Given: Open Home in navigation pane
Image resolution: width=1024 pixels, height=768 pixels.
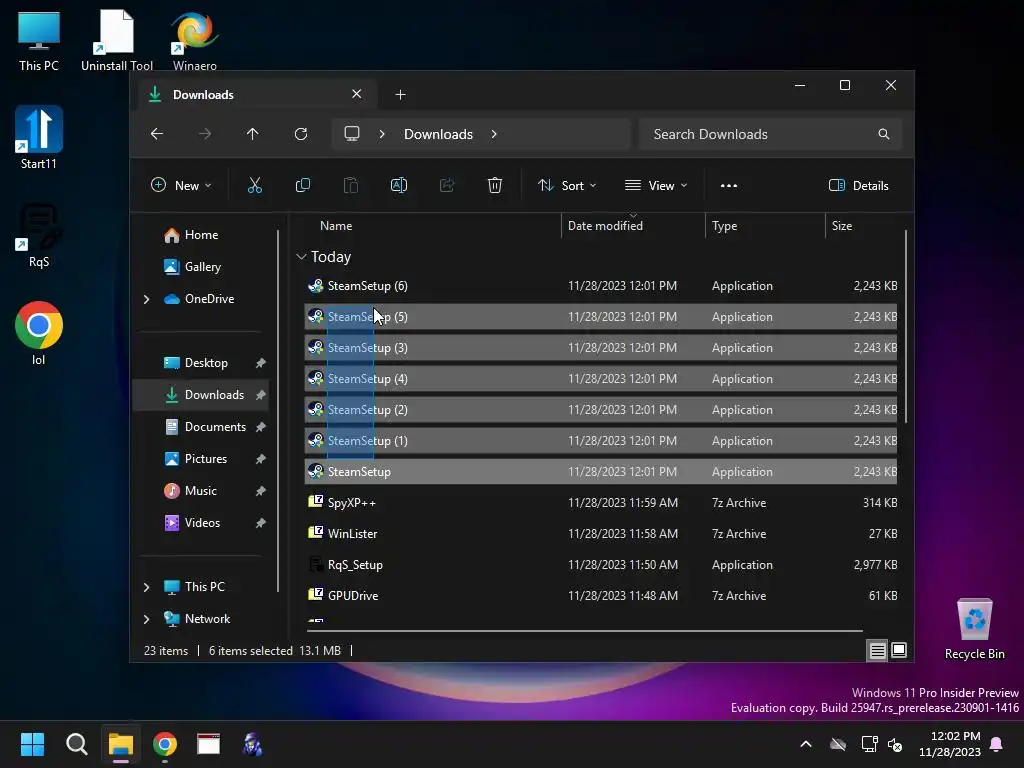Looking at the screenshot, I should (x=201, y=235).
